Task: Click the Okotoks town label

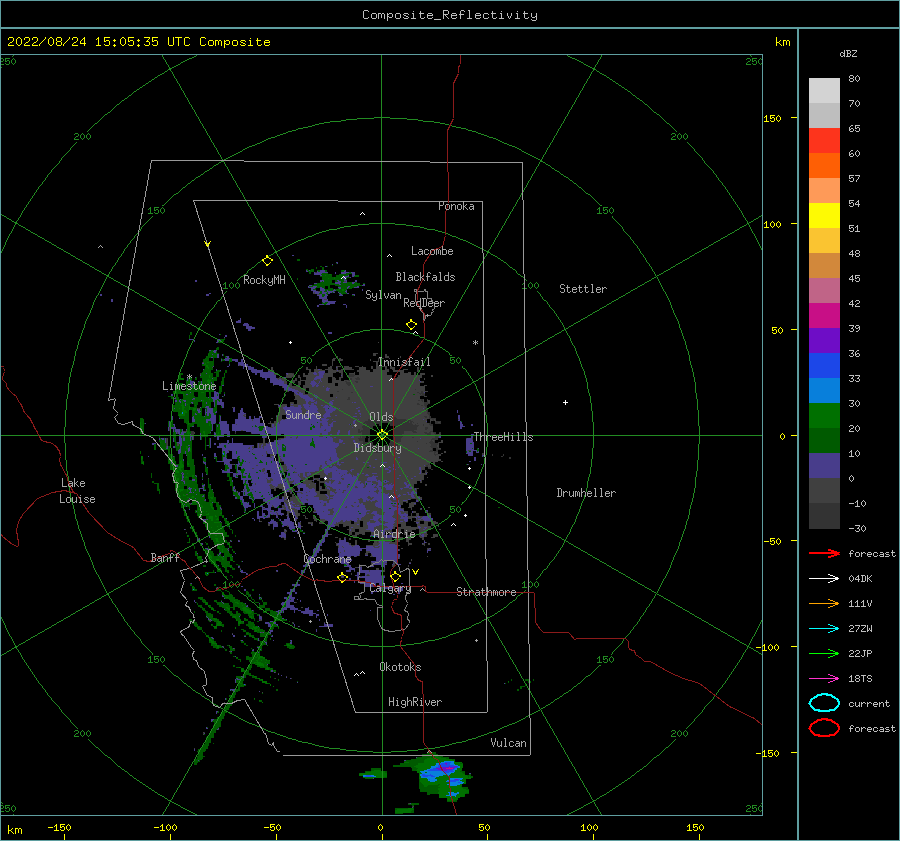Action: pos(400,667)
